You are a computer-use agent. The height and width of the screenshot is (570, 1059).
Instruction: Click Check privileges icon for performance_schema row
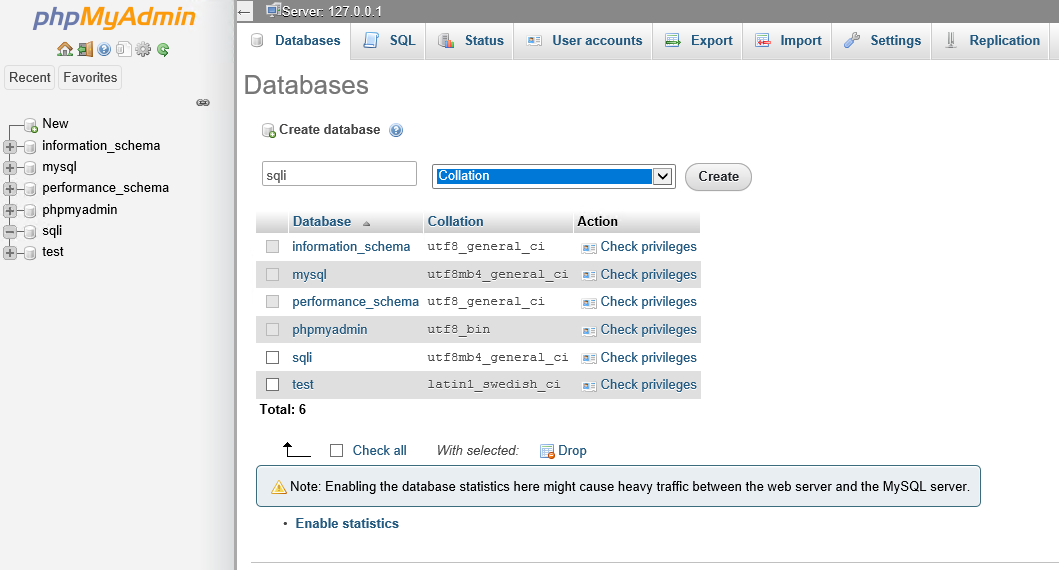[x=589, y=303]
